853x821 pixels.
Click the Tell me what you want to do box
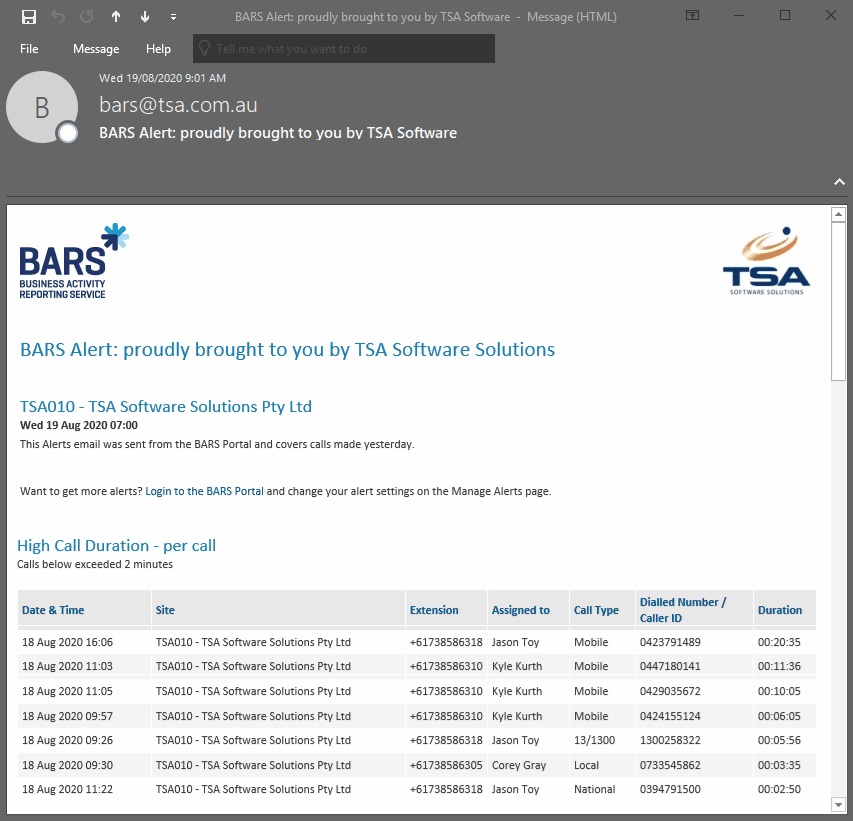[344, 48]
